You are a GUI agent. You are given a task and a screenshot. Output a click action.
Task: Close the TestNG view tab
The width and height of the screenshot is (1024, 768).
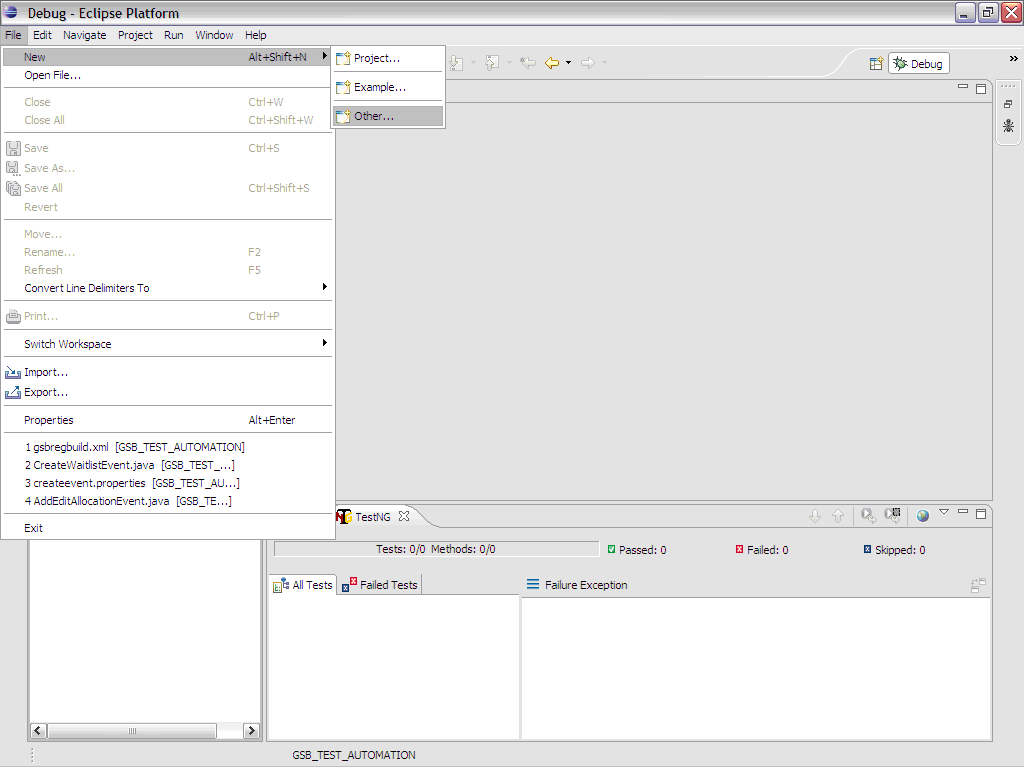[404, 517]
